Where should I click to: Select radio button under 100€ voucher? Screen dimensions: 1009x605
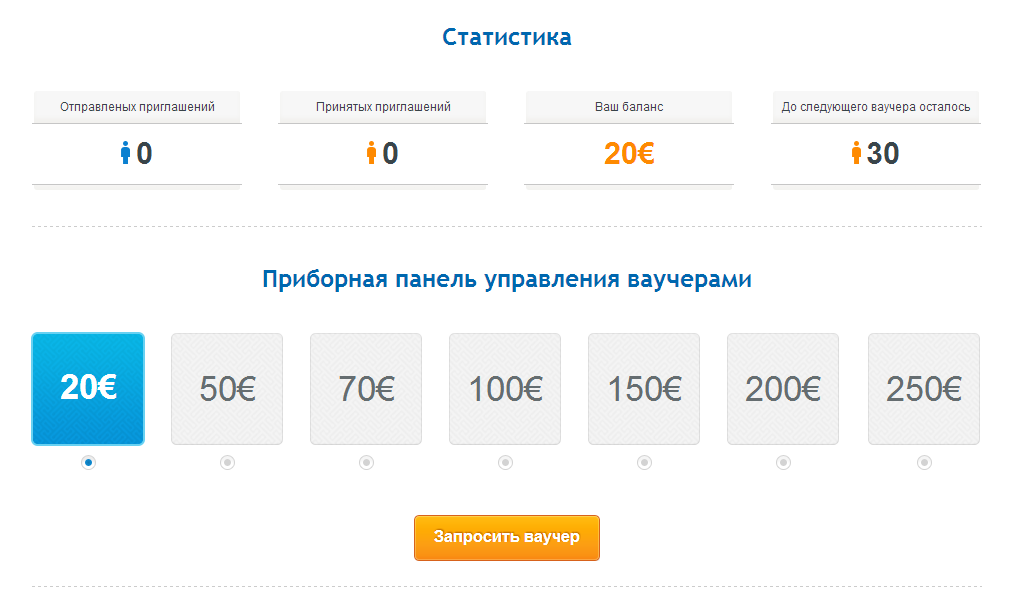click(505, 462)
